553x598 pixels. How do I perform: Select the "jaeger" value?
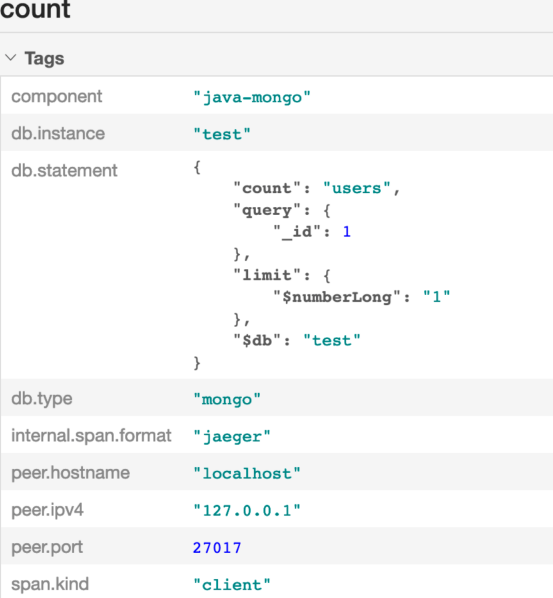coord(232,436)
